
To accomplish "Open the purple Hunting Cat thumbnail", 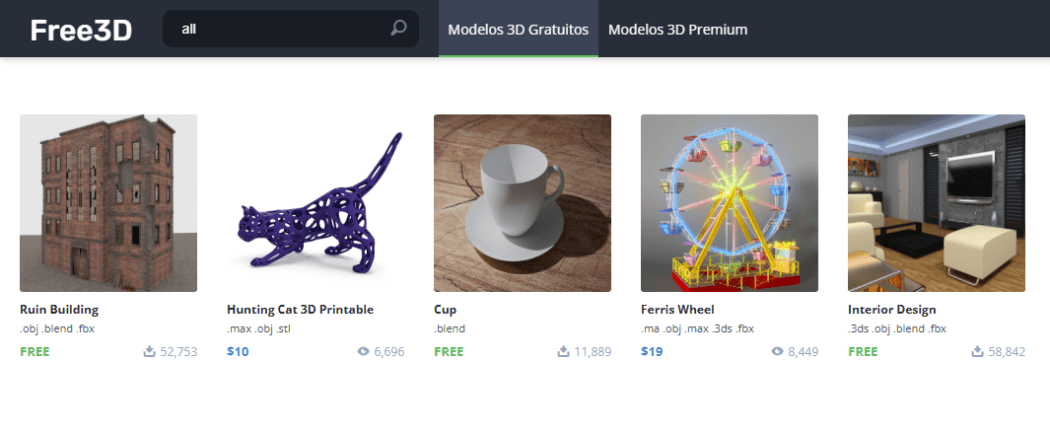I will (315, 203).
